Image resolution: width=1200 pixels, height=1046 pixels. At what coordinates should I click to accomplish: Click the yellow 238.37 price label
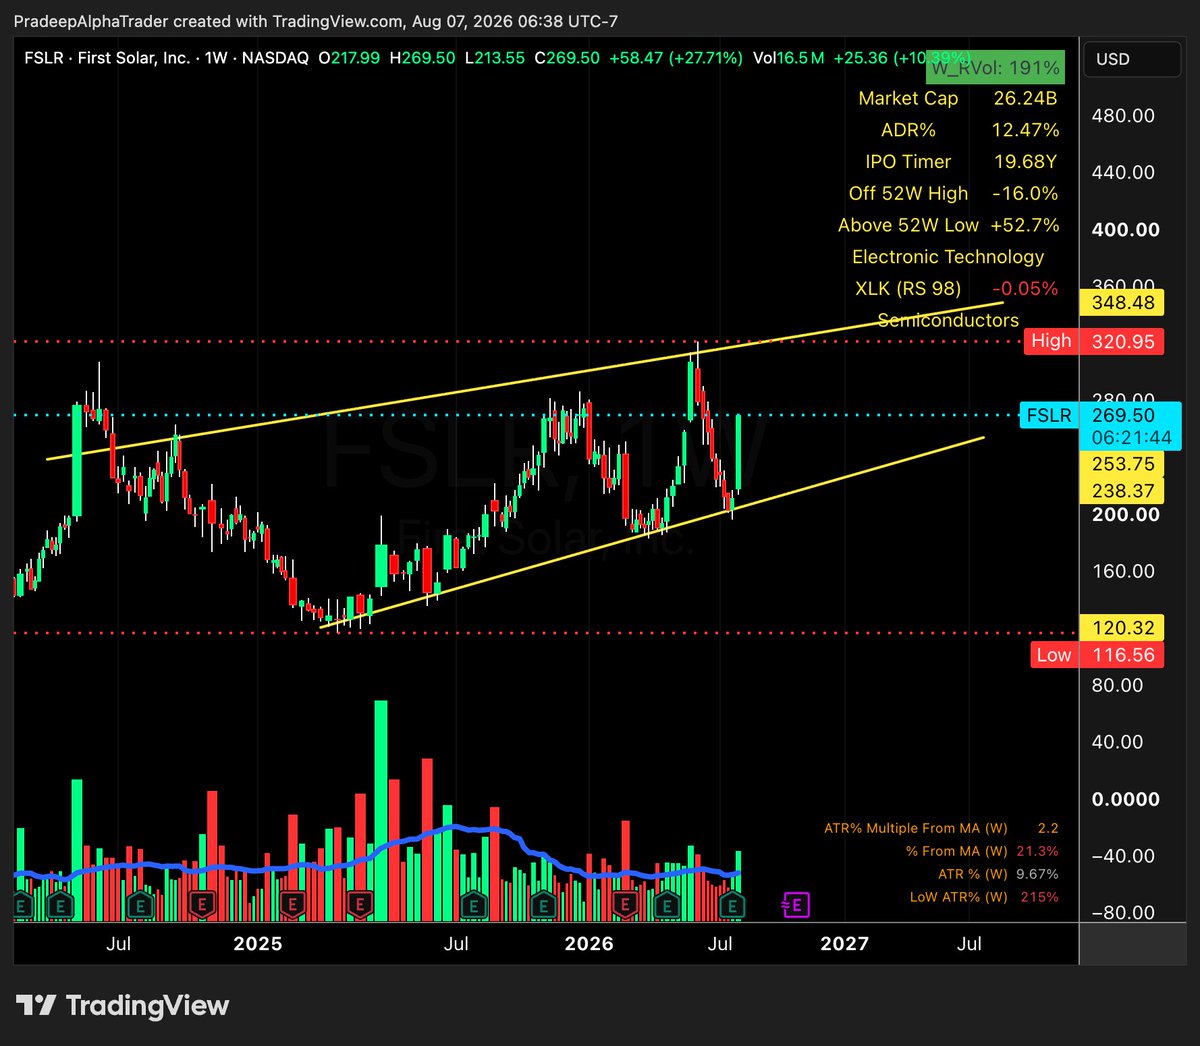click(1122, 491)
